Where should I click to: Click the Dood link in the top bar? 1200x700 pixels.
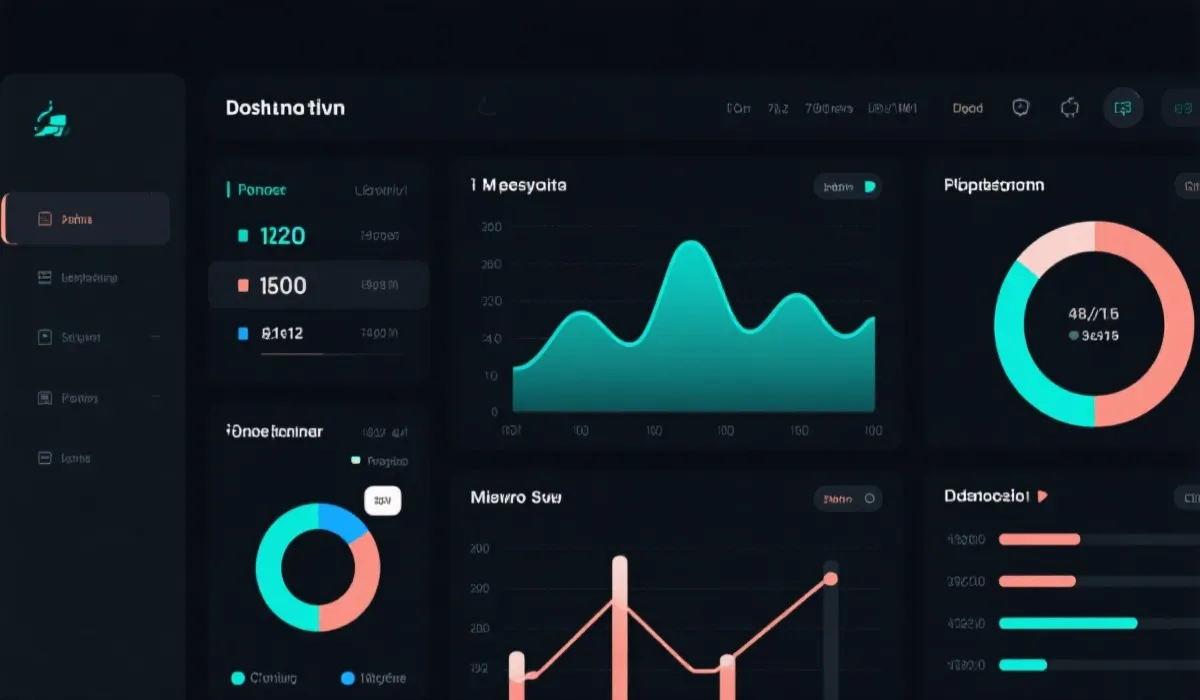967,108
